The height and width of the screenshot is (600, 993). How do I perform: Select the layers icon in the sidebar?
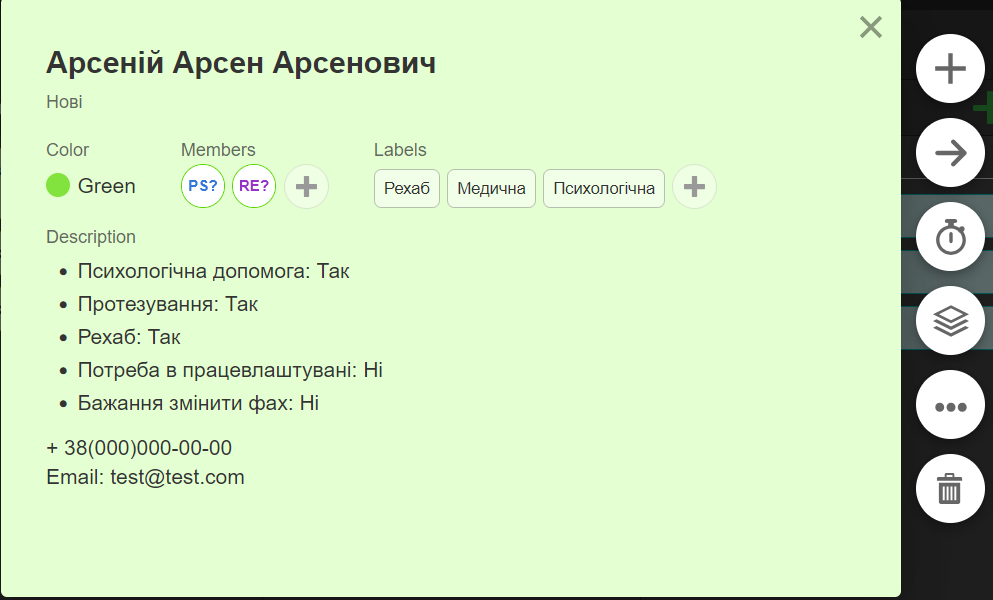[950, 321]
